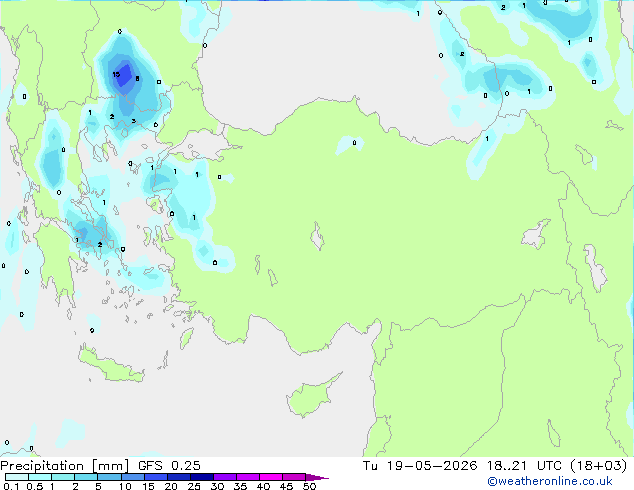Screen dimensions: 634x490
Task: Click the 15–20 mm legend swatch
Action: (x=155, y=477)
